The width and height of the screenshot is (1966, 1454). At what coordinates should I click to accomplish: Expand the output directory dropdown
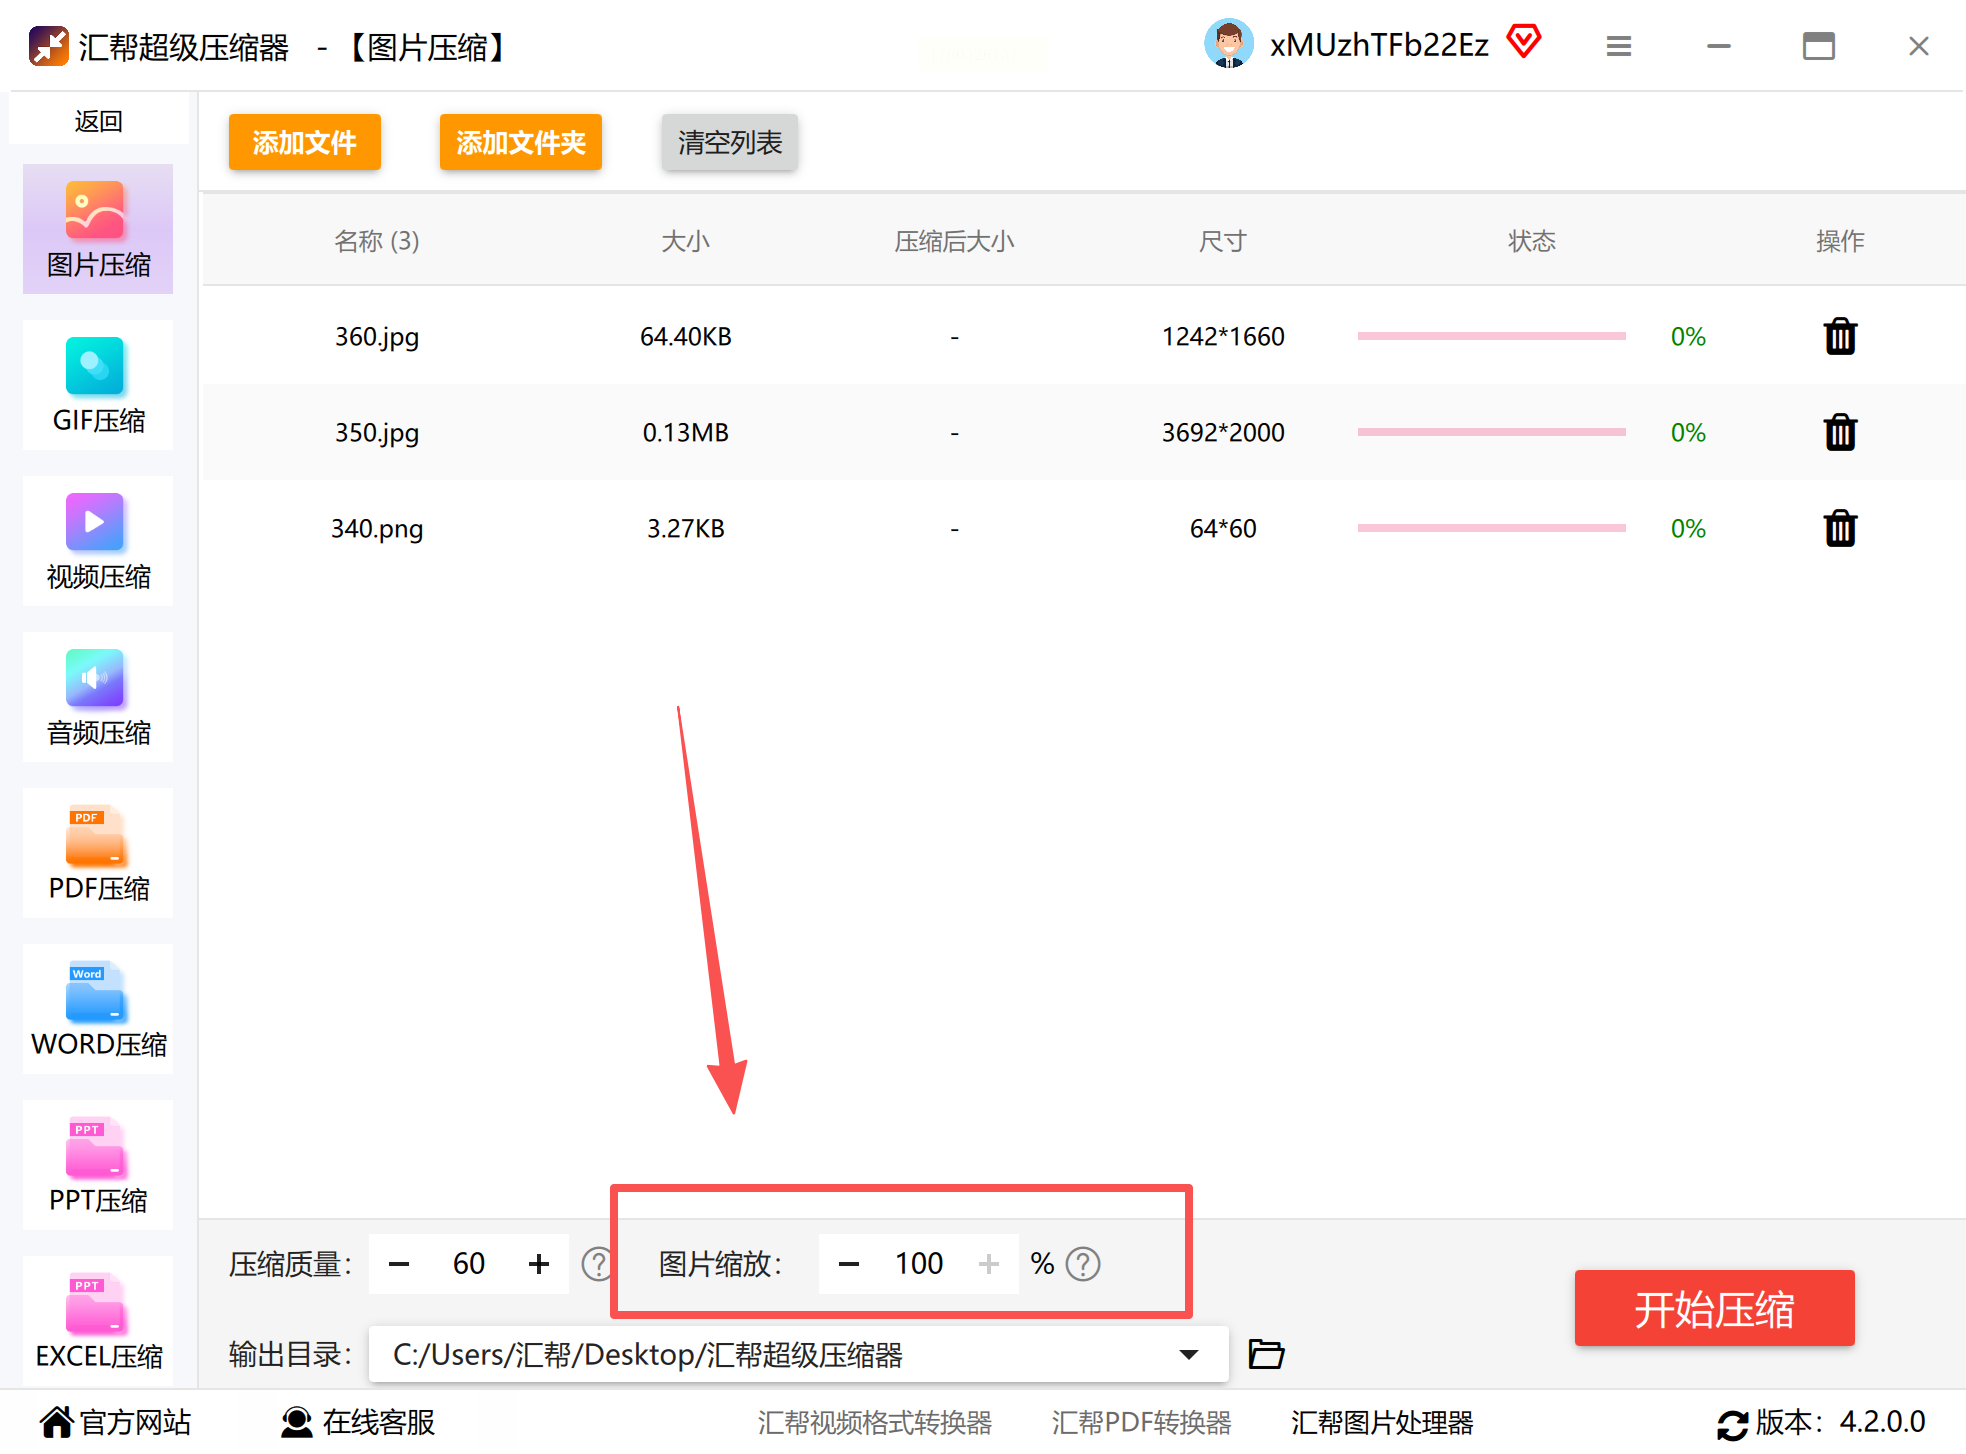pos(1188,1354)
